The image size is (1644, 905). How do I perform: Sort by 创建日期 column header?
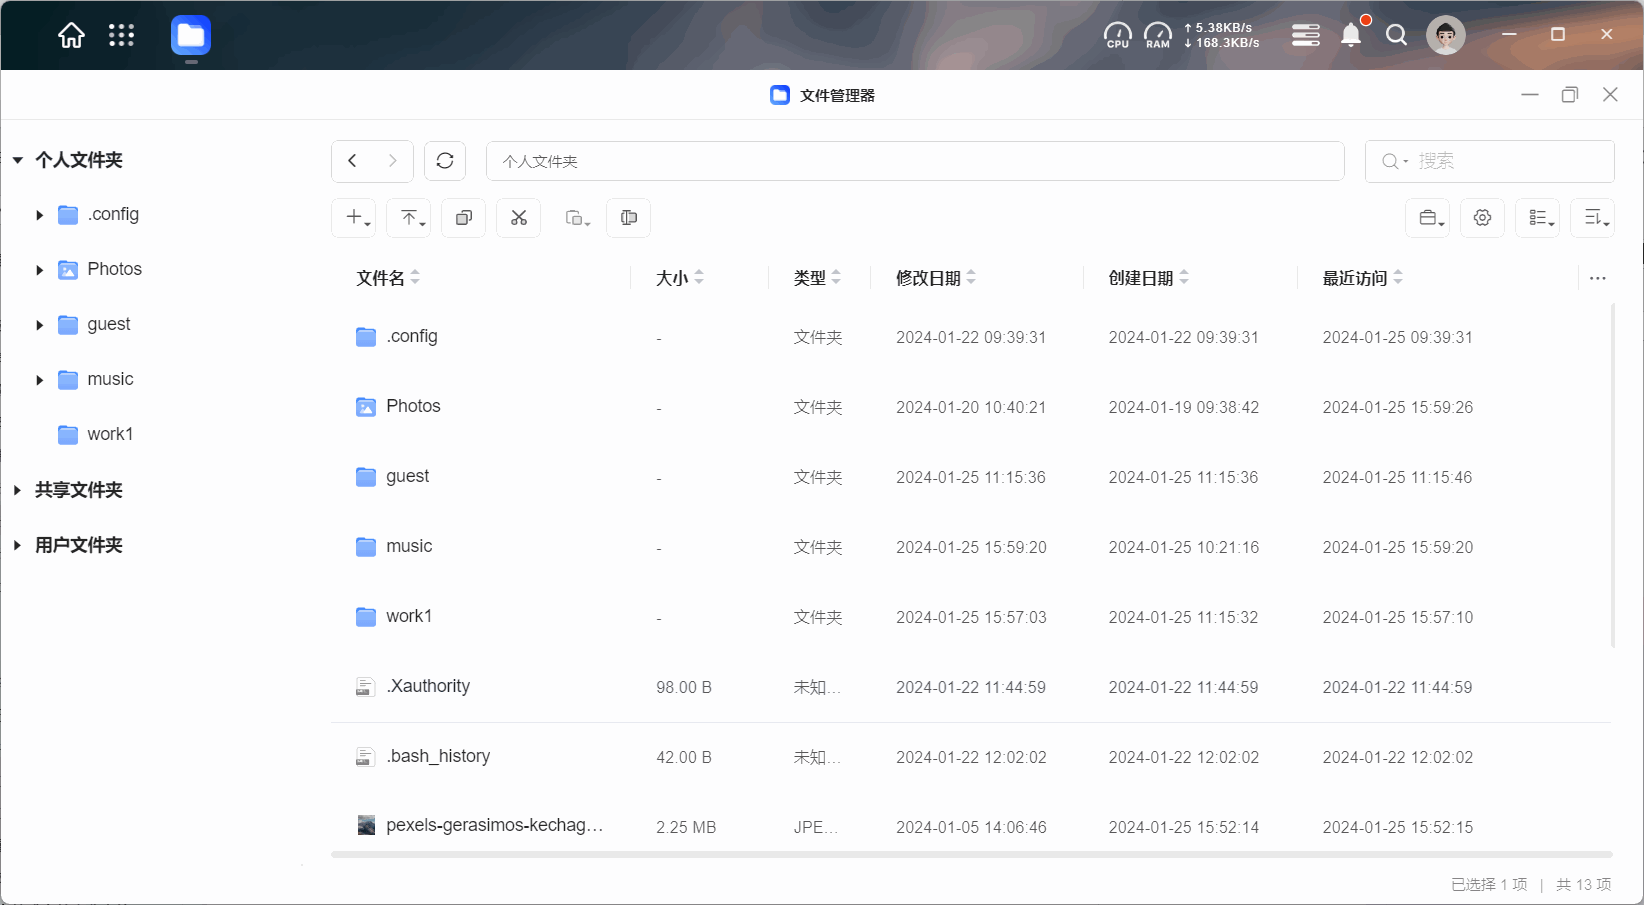pos(1149,278)
